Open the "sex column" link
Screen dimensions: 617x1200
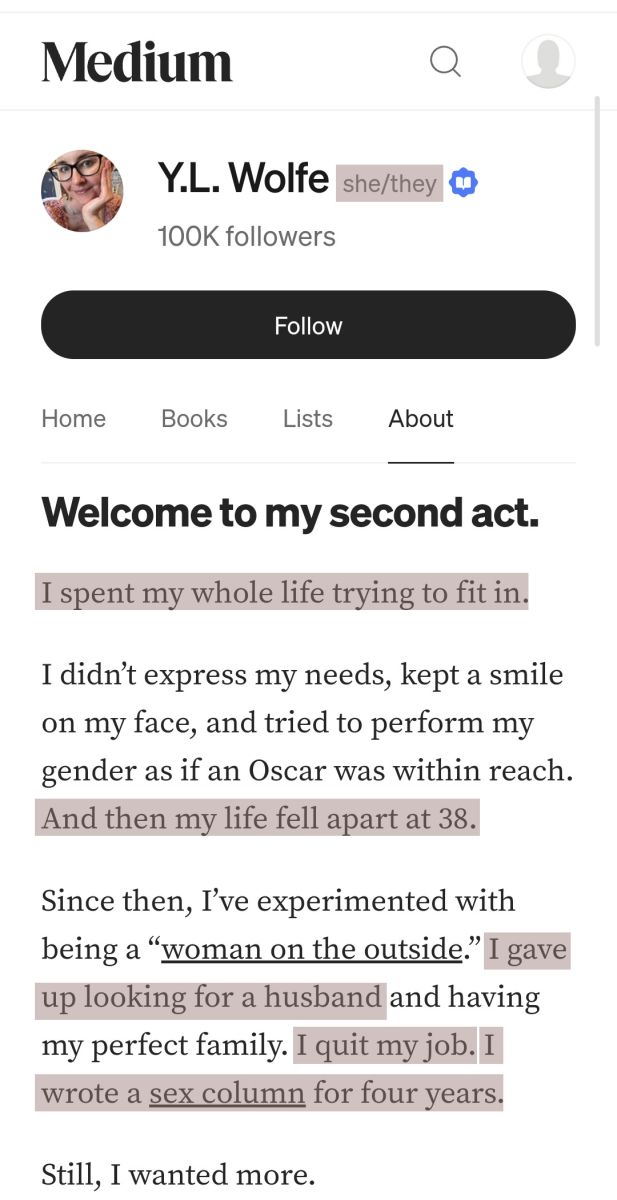pyautogui.click(x=227, y=1093)
